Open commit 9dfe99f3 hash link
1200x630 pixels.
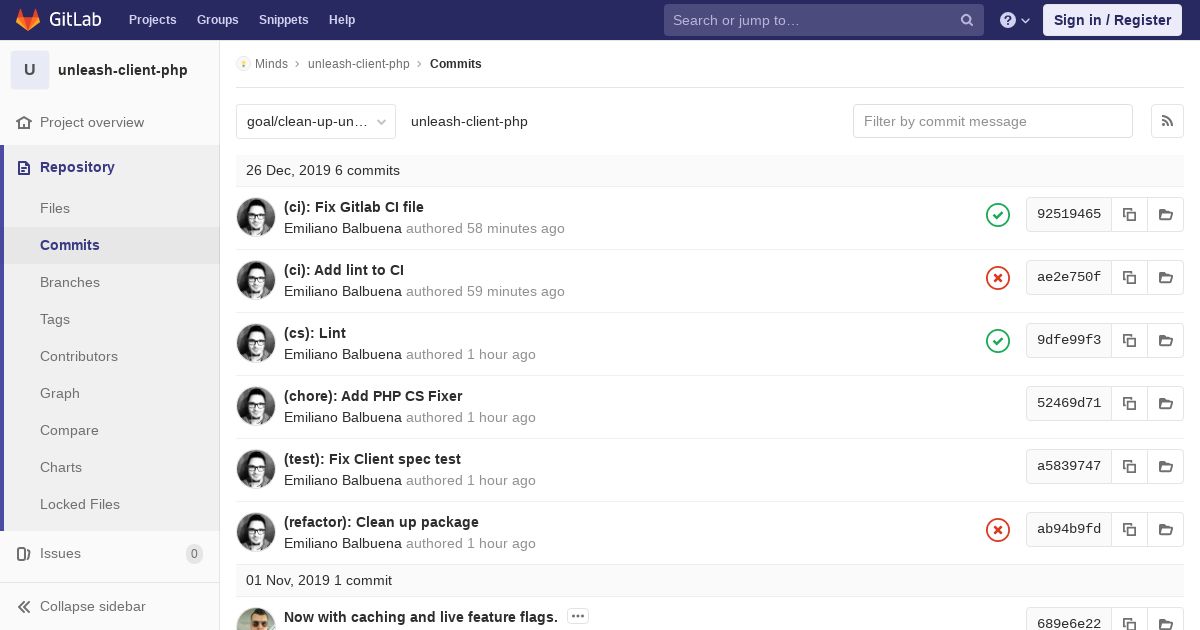point(1069,340)
